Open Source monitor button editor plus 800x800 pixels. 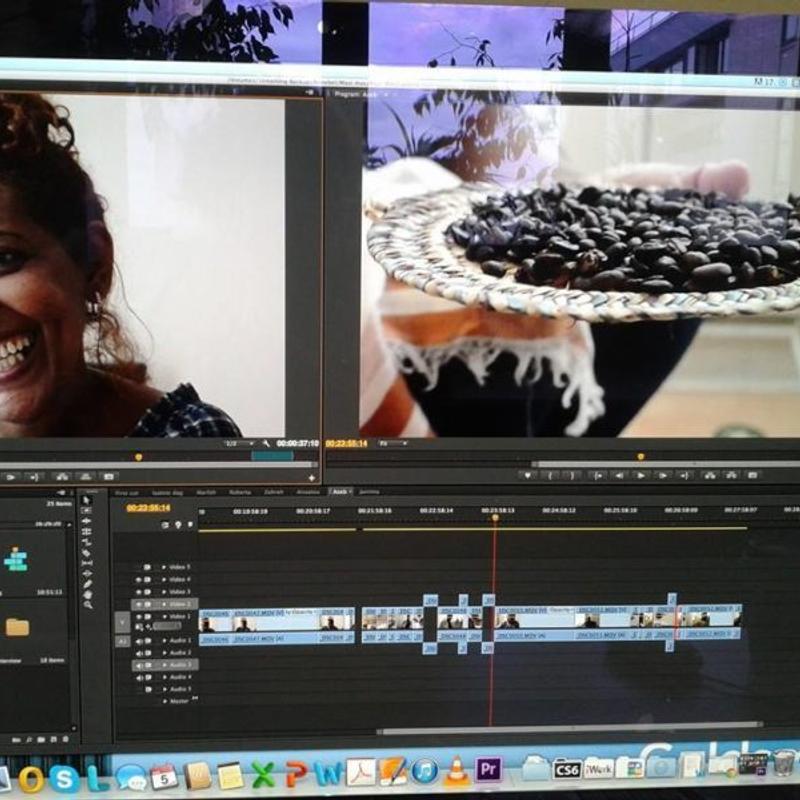(311, 478)
